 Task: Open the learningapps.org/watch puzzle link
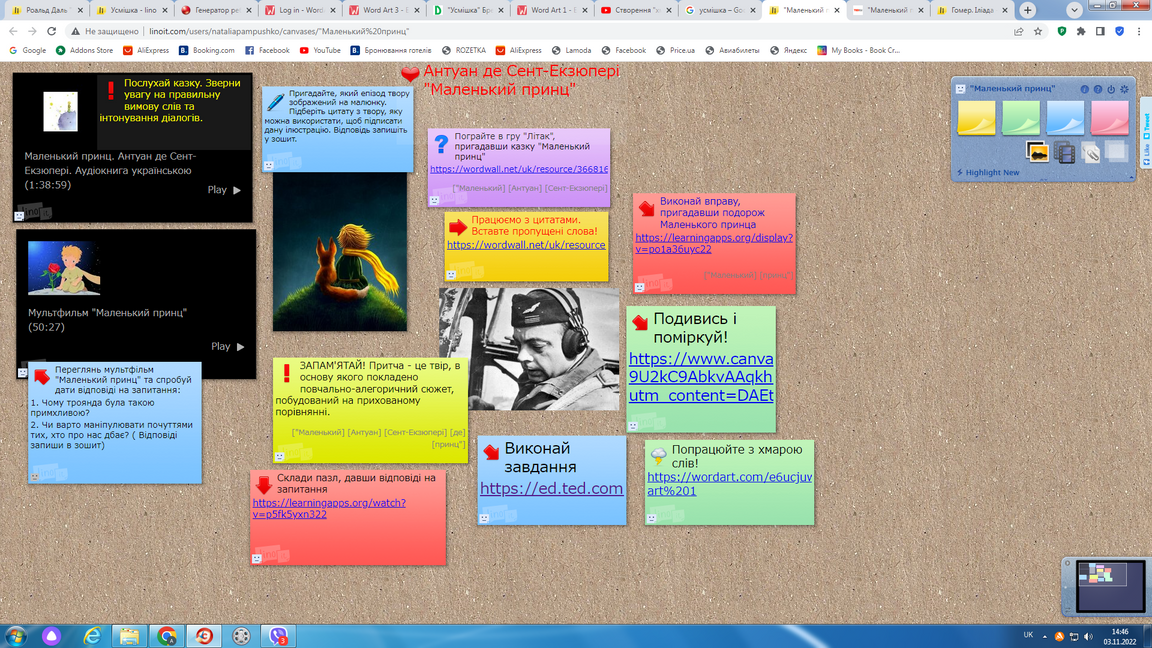329,509
